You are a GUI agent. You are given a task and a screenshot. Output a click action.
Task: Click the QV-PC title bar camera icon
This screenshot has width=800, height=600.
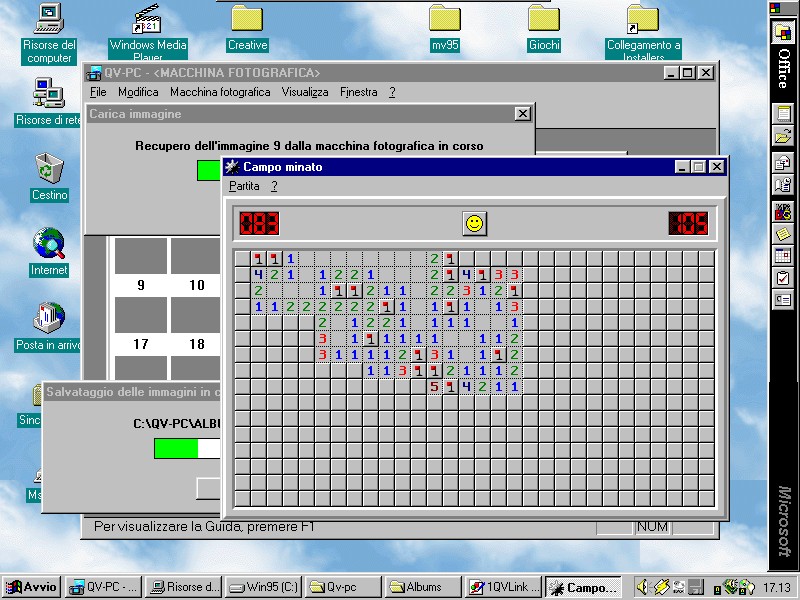coord(94,73)
